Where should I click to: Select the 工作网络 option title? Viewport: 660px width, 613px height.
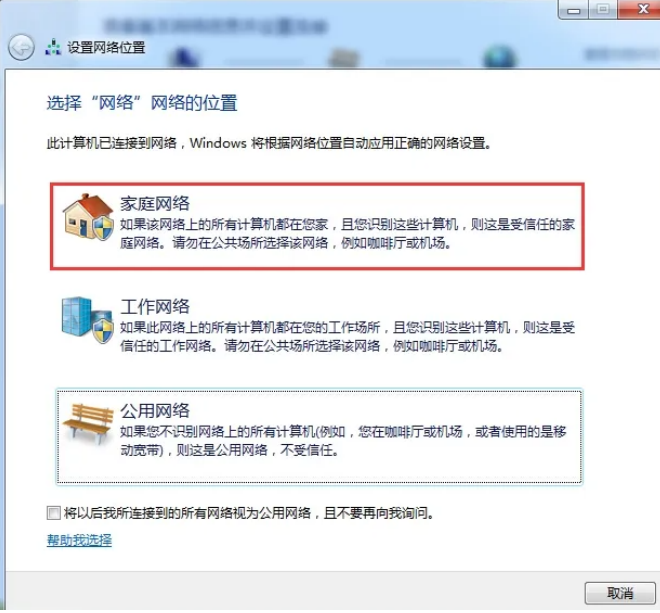(x=155, y=306)
